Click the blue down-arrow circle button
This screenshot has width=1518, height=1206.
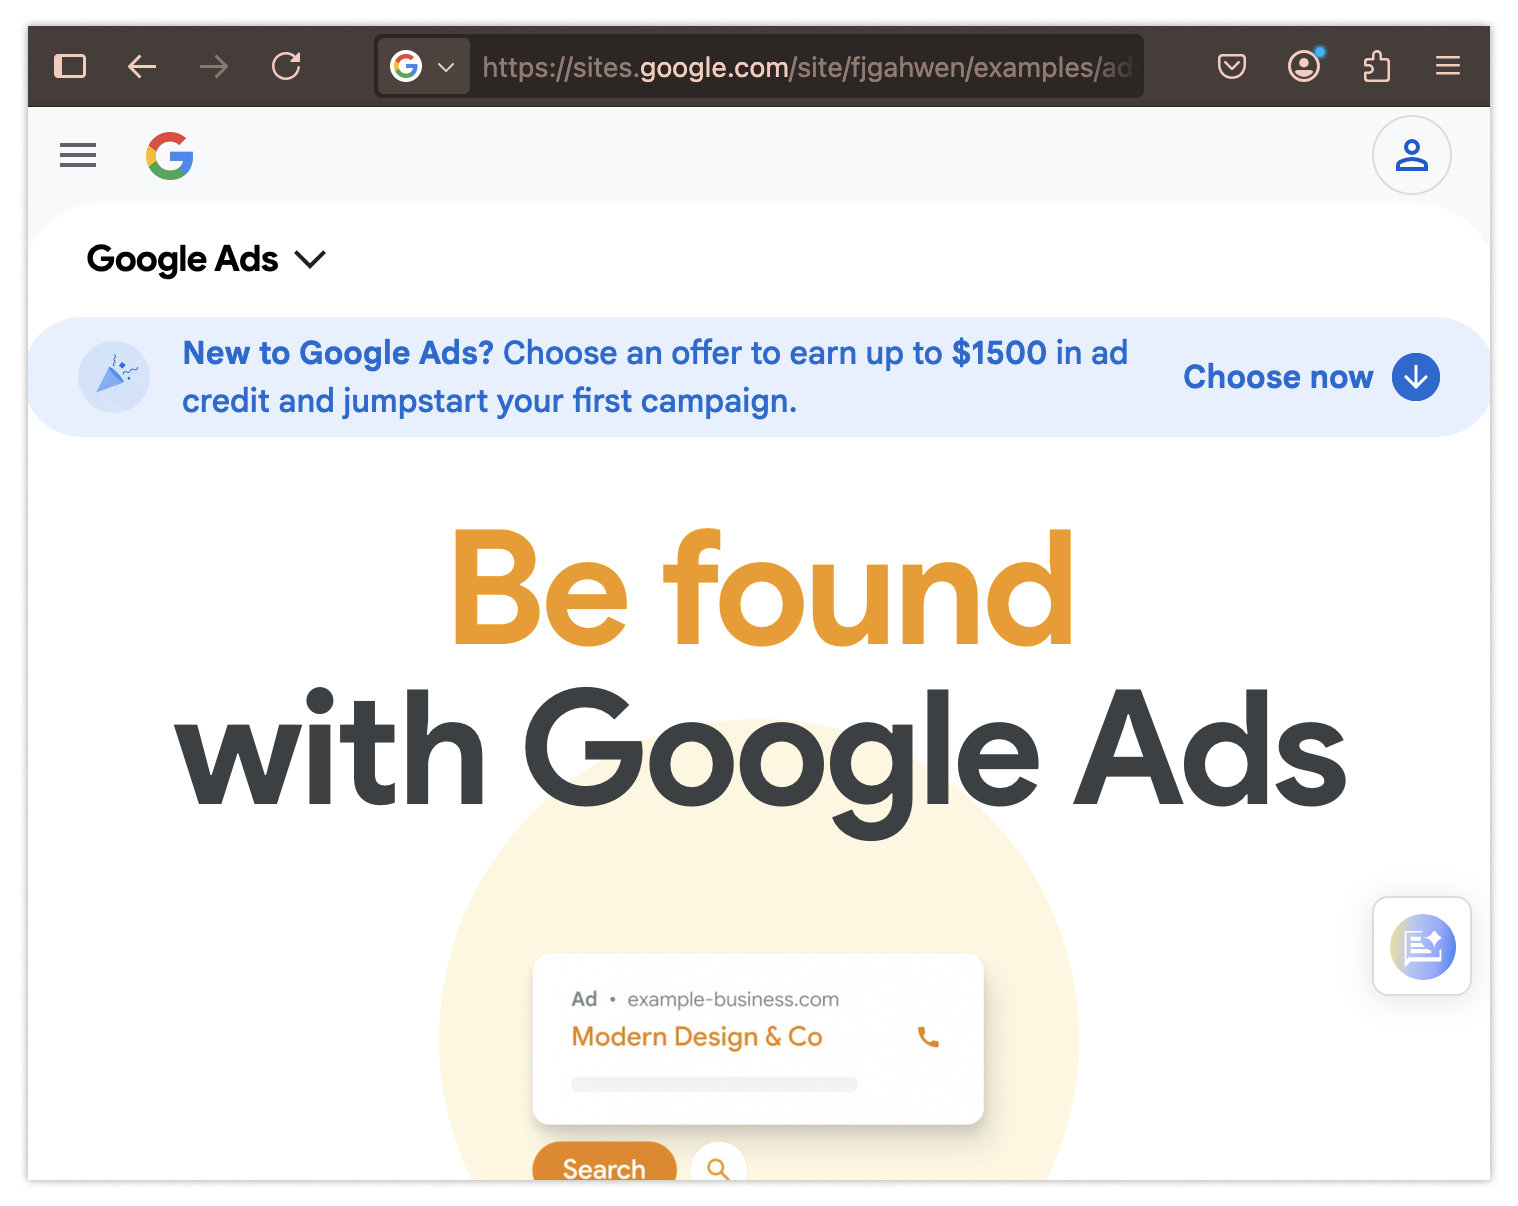click(x=1416, y=377)
